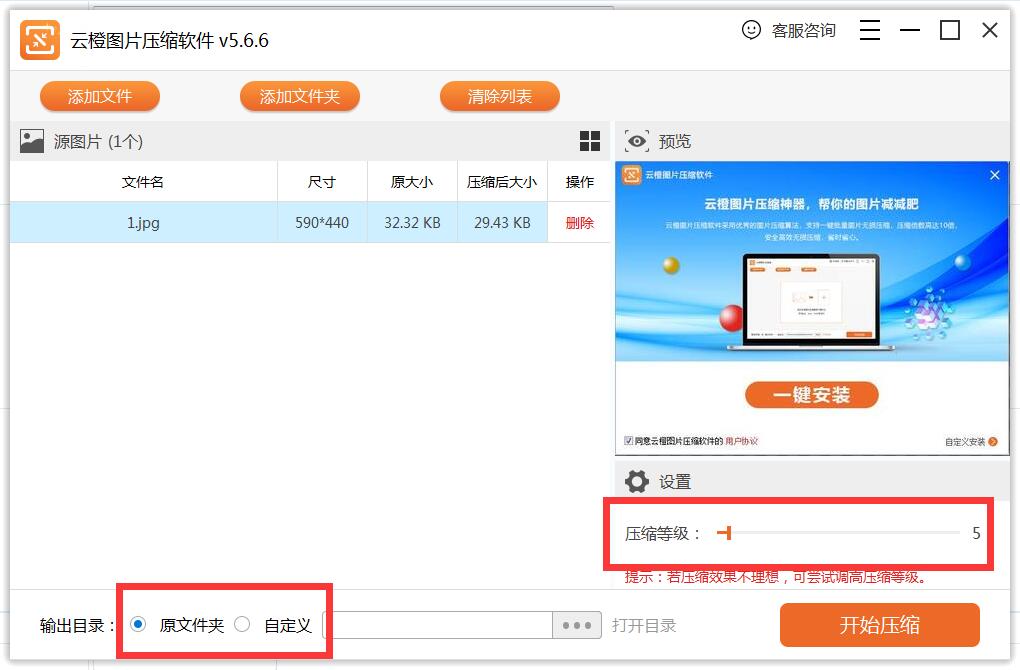This screenshot has width=1020, height=670.
Task: Start compression with 开始压缩
Action: pyautogui.click(x=879, y=625)
